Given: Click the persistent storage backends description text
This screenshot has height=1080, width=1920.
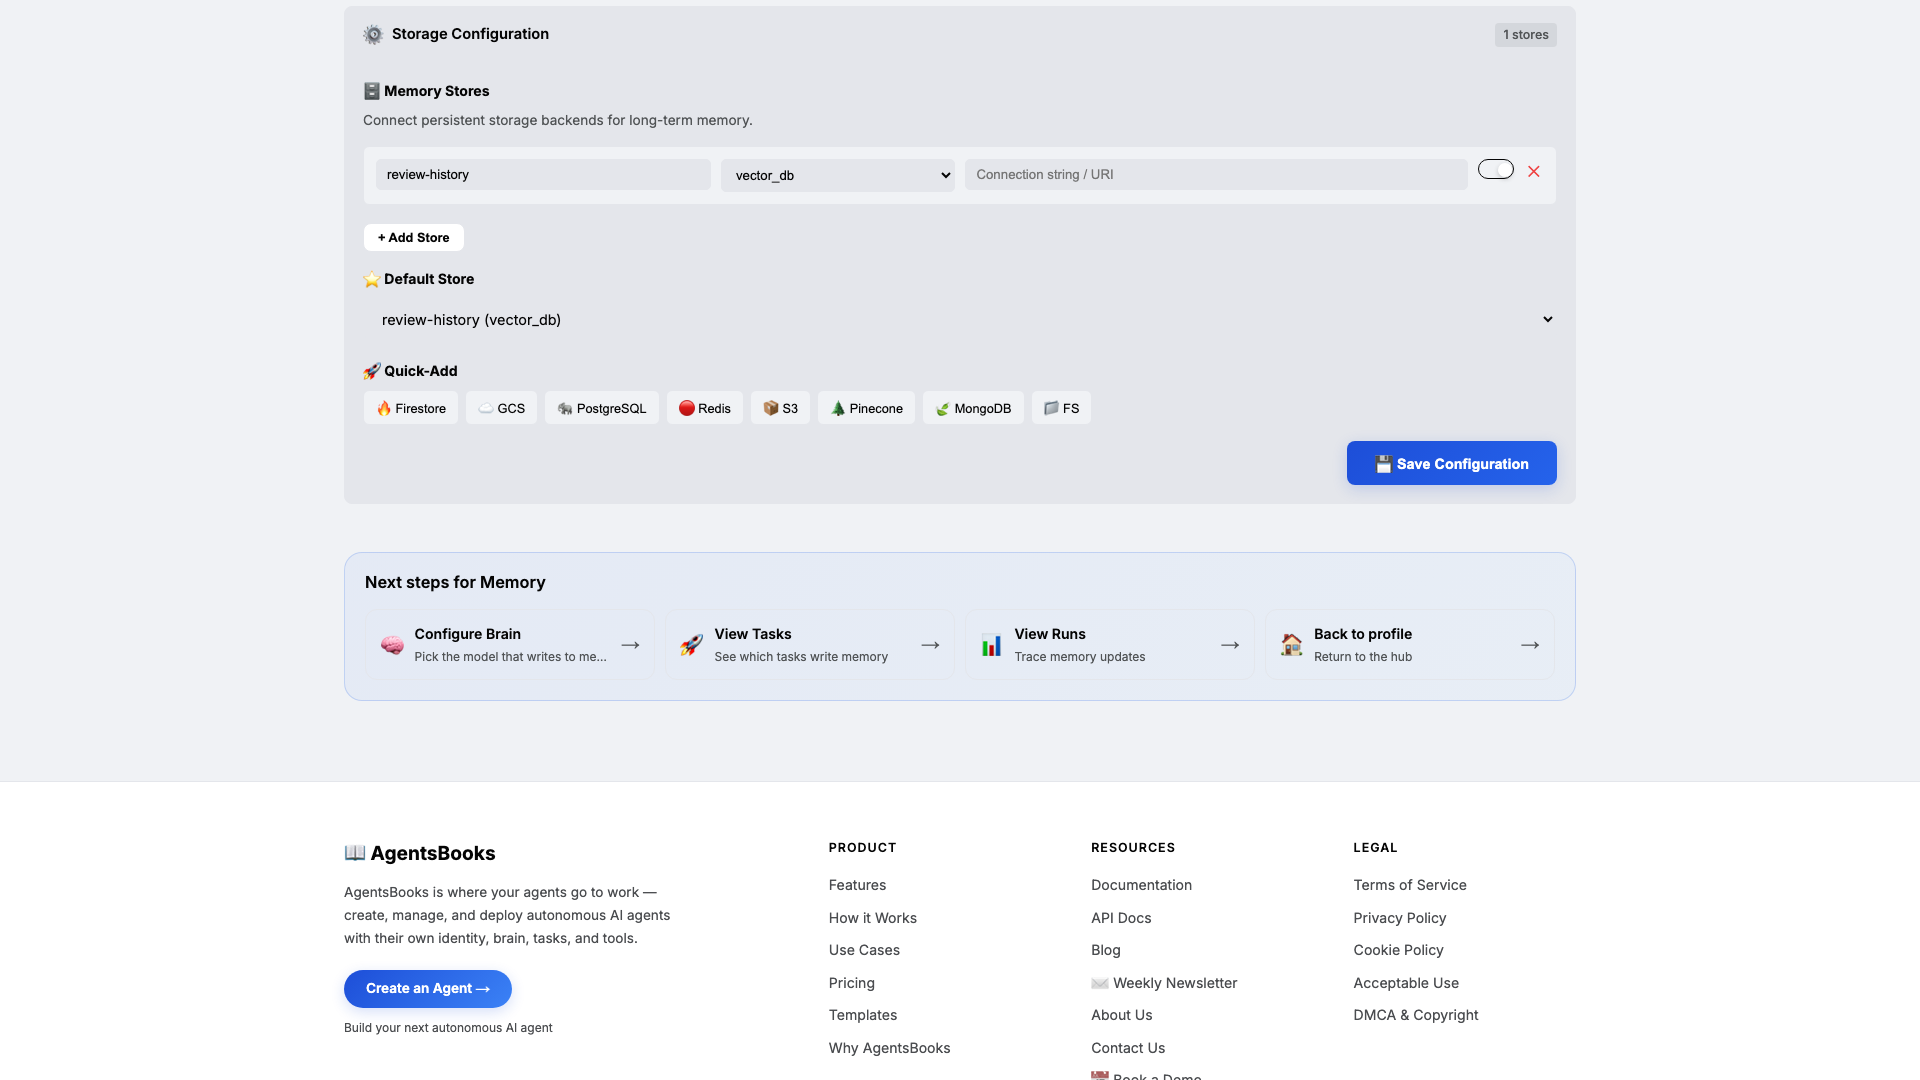Looking at the screenshot, I should pyautogui.click(x=558, y=120).
